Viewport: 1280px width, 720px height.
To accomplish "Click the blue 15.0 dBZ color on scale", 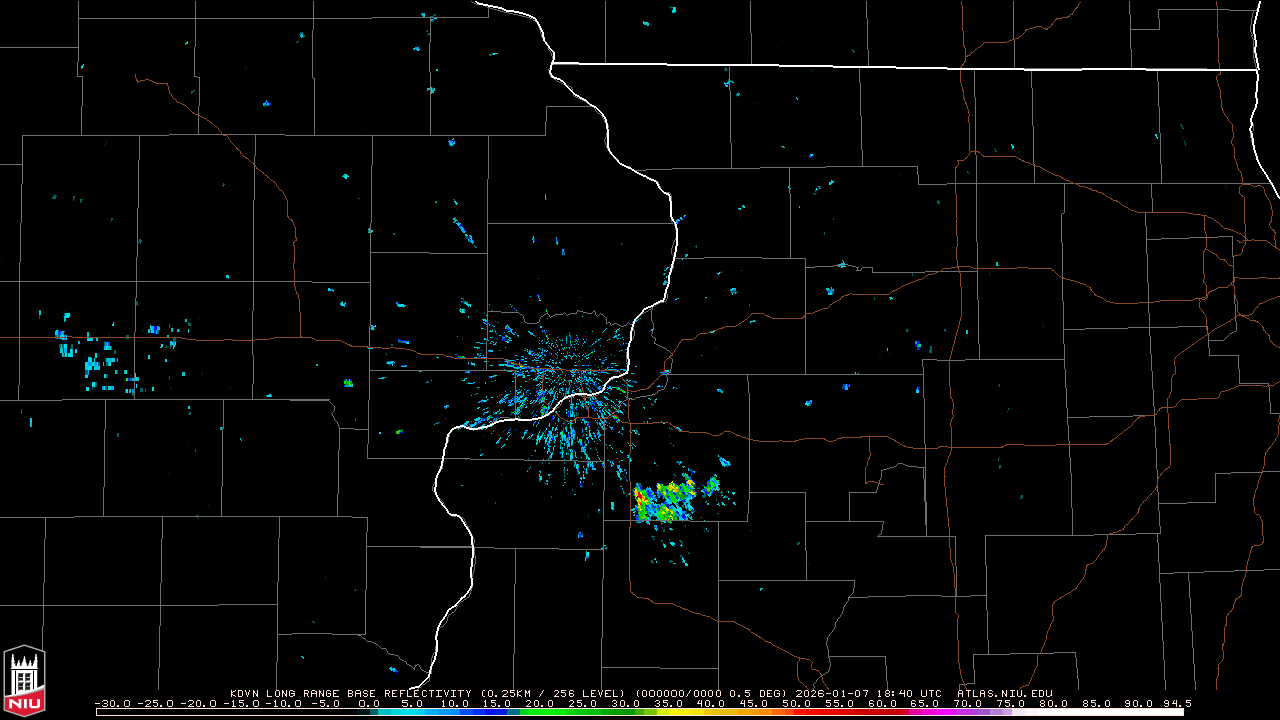I will 497,711.
